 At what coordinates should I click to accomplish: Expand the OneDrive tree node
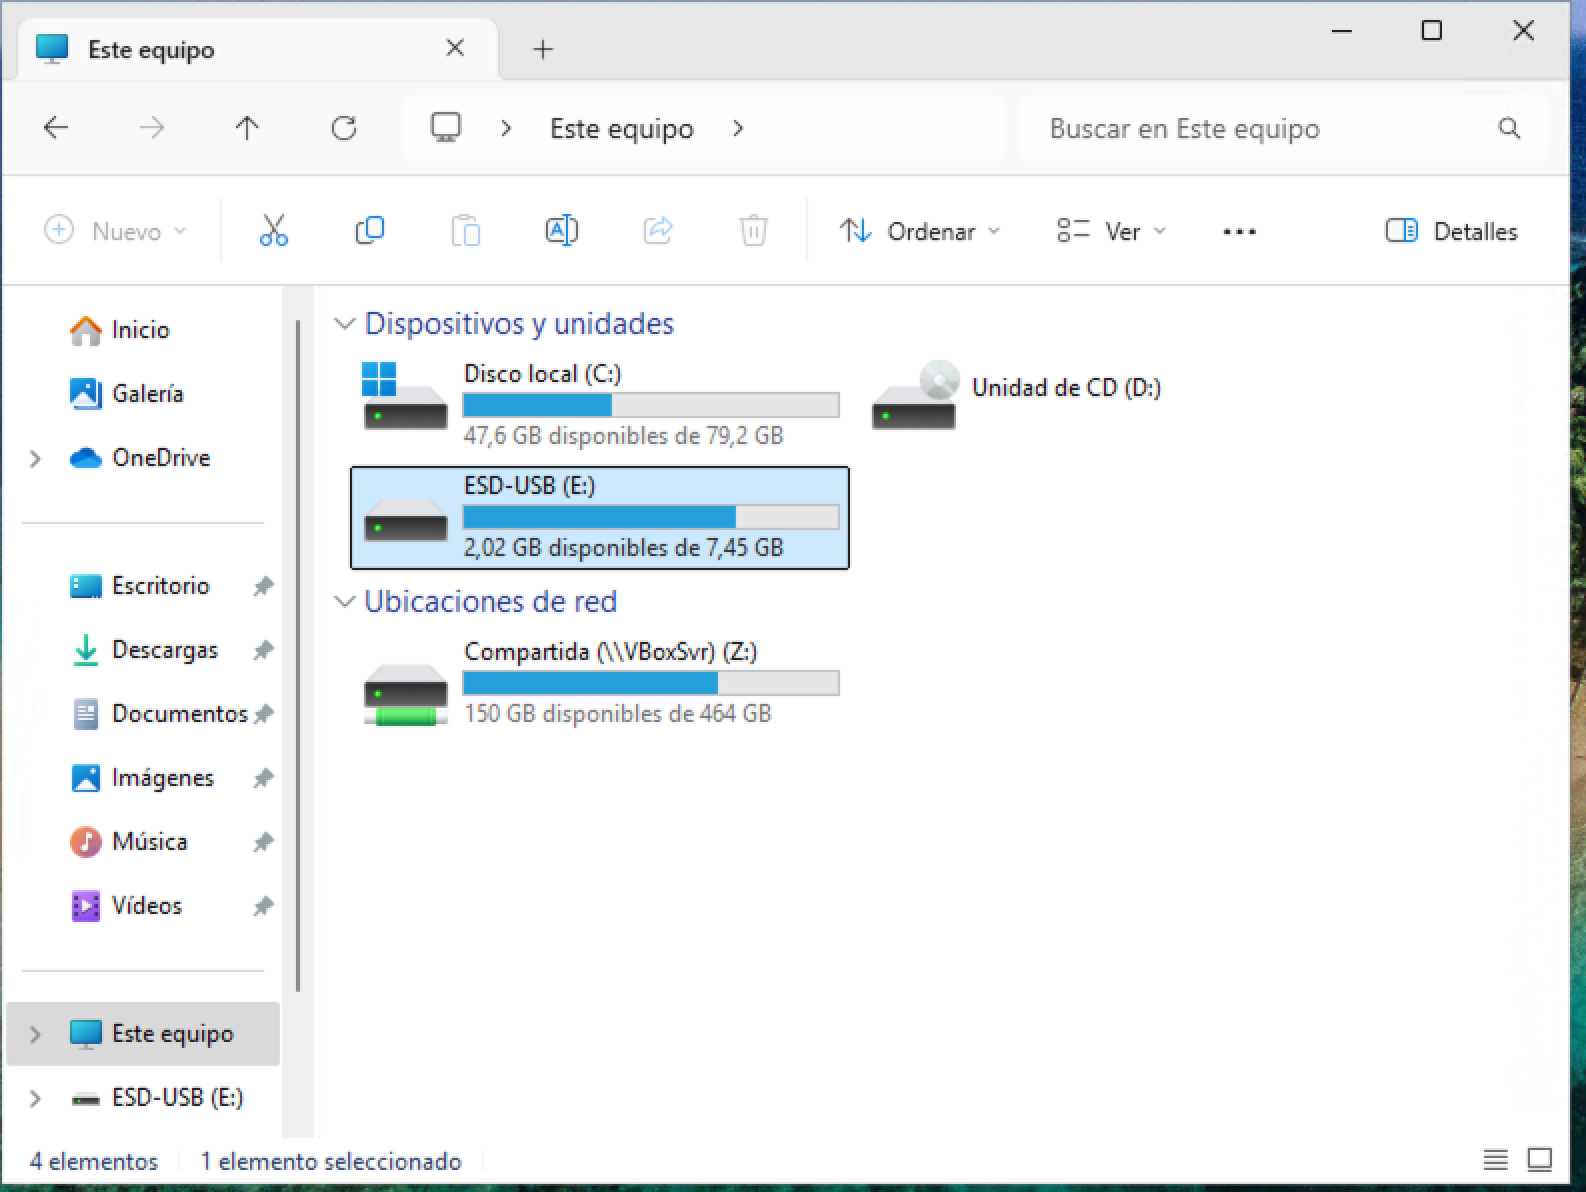click(35, 459)
